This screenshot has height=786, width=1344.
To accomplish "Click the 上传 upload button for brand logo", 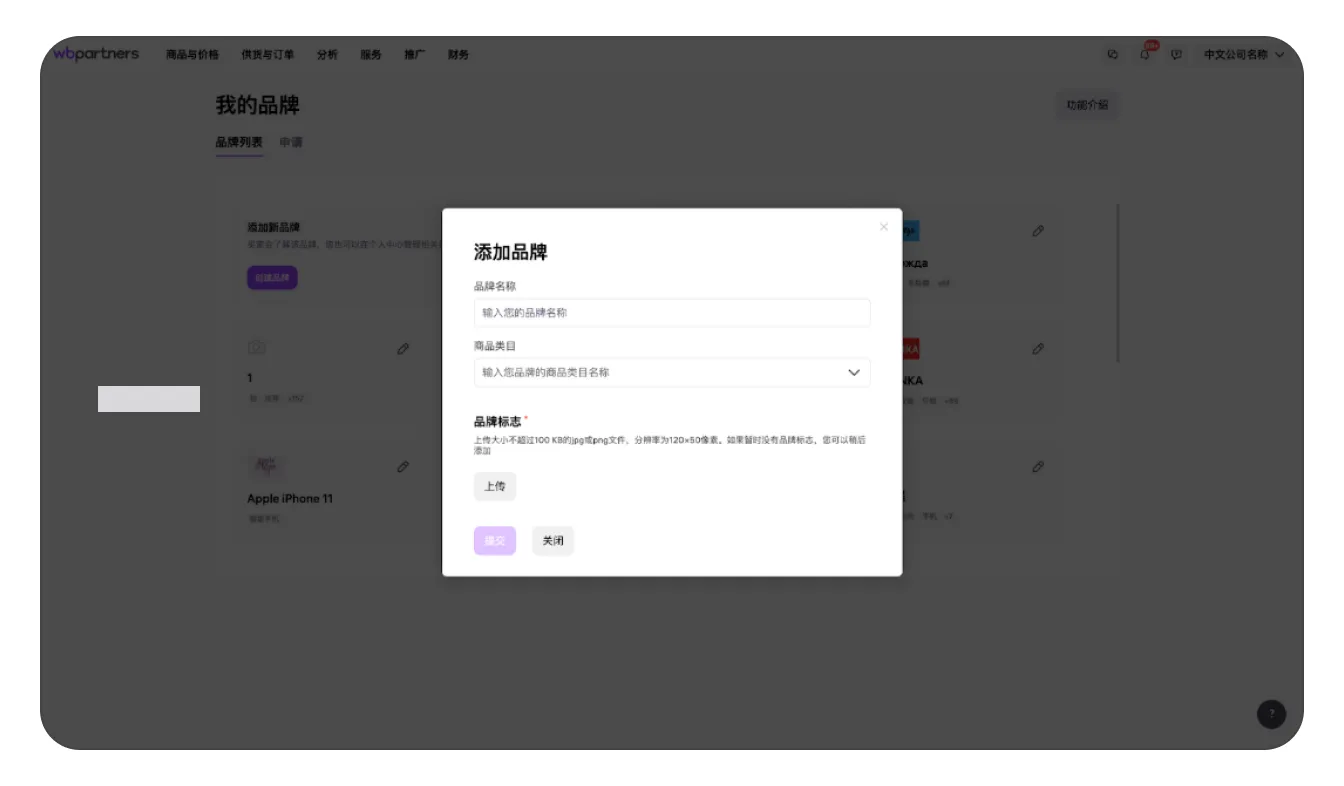I will pyautogui.click(x=494, y=486).
